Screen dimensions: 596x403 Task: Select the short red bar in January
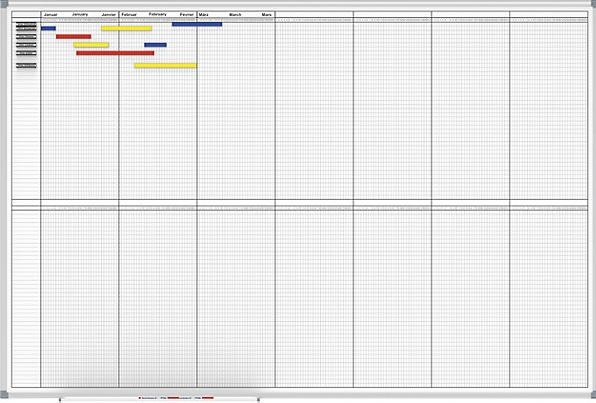[73, 36]
